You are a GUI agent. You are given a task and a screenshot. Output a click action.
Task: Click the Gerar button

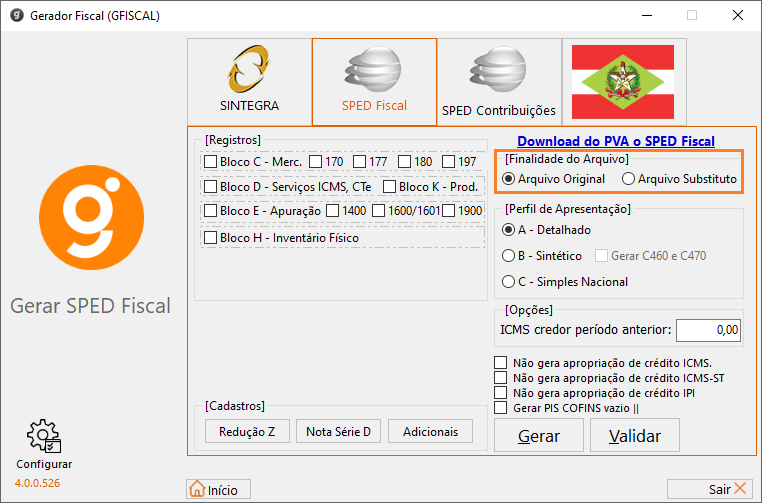539,435
